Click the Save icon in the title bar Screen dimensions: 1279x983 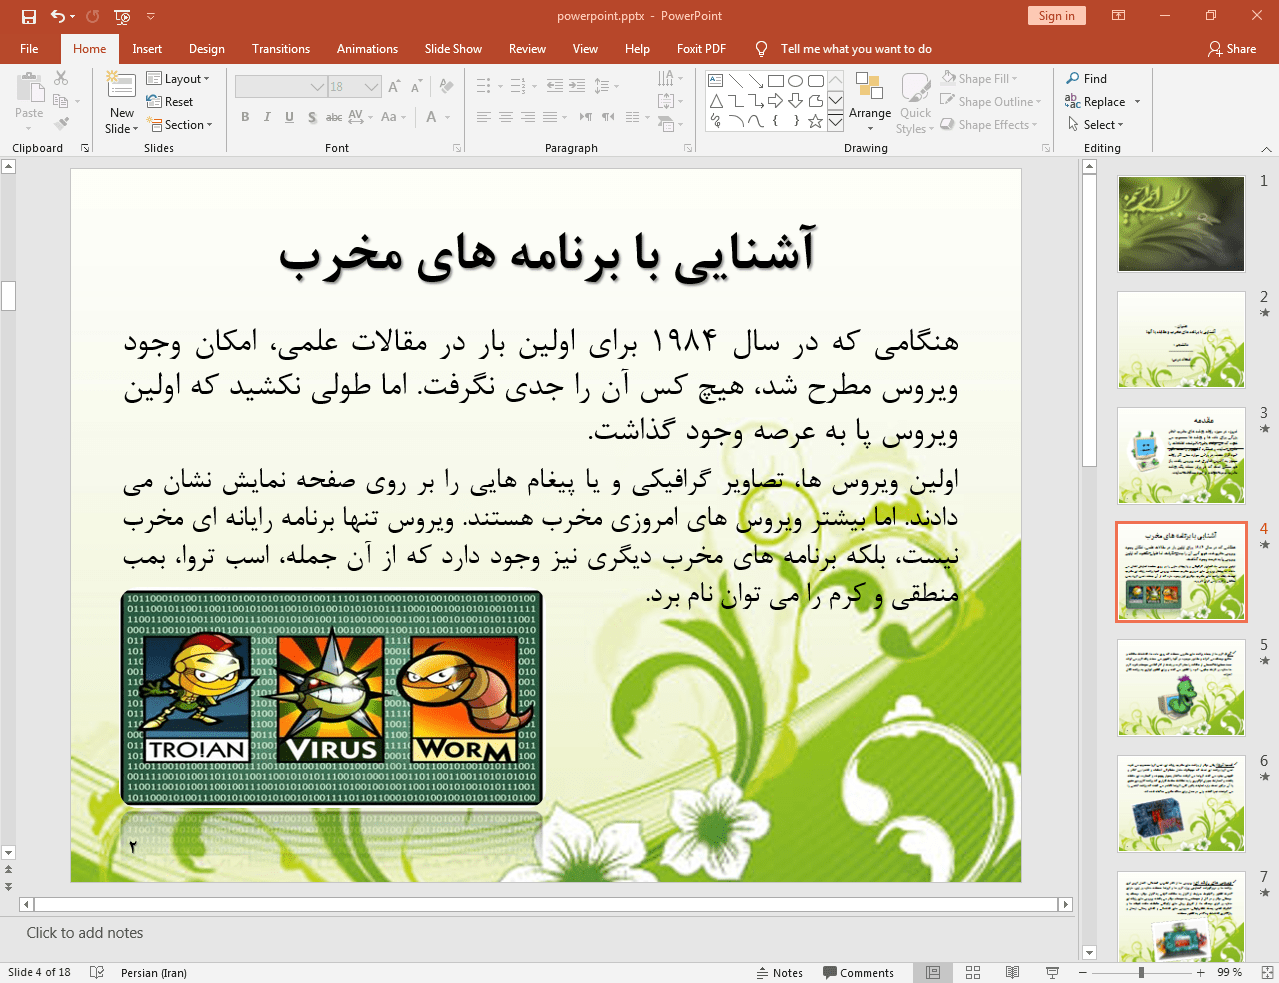tap(29, 16)
